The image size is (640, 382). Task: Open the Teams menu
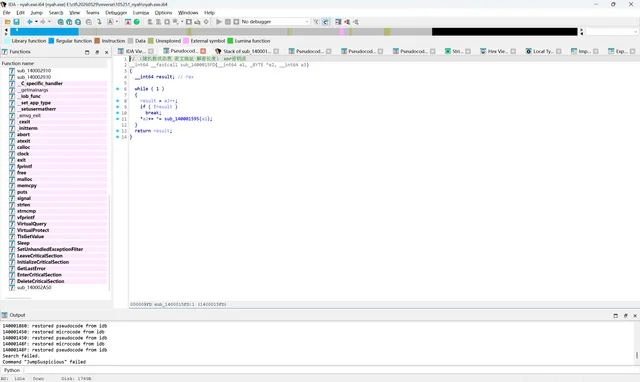coord(93,13)
